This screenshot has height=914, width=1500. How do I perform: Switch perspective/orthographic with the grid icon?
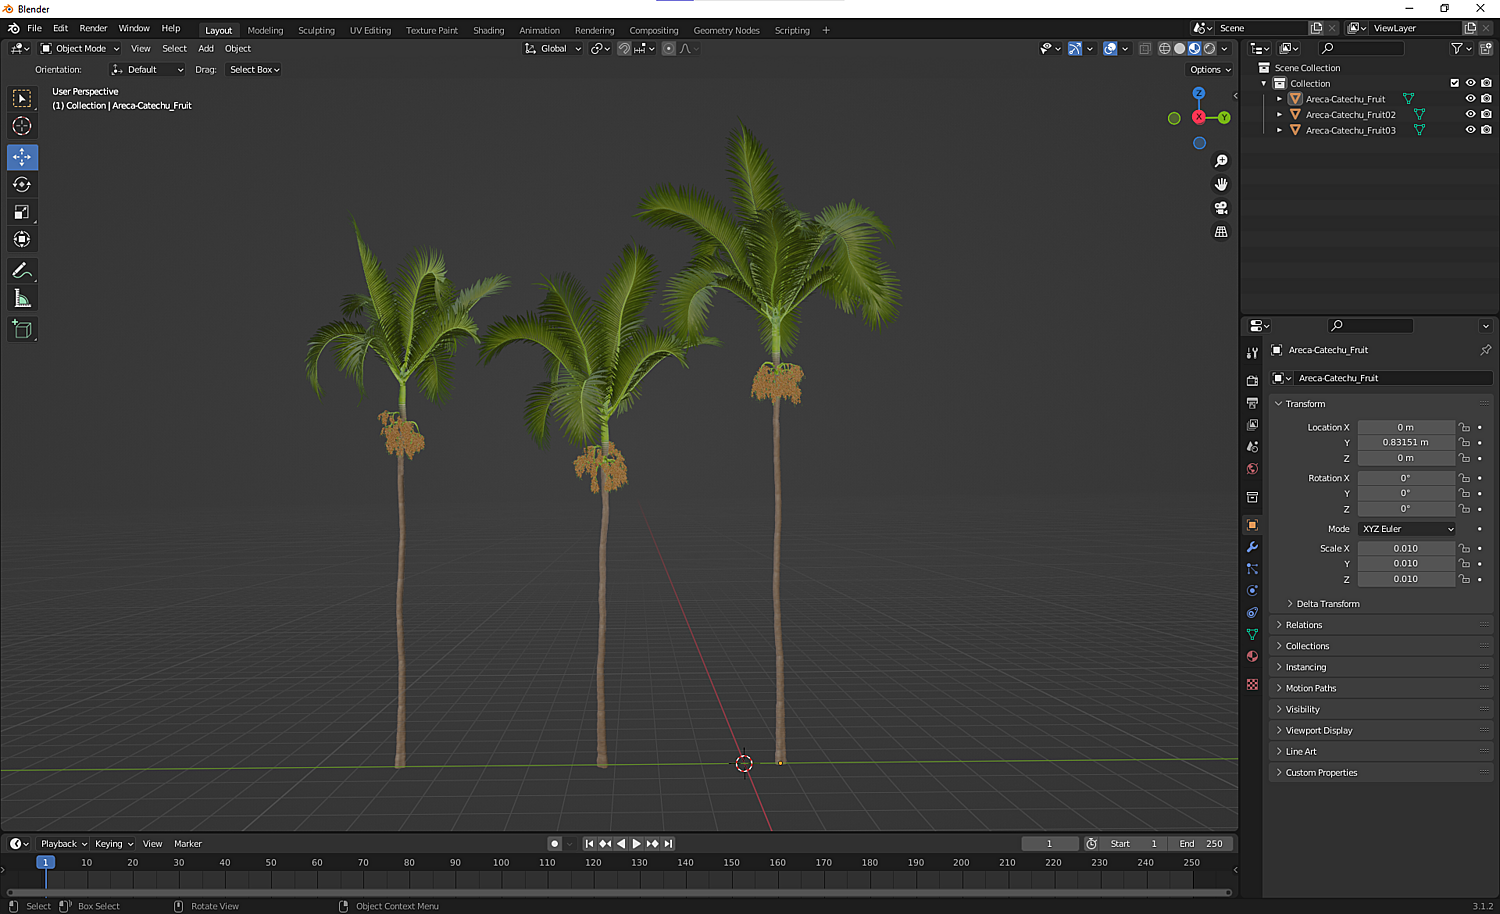[x=1221, y=231]
